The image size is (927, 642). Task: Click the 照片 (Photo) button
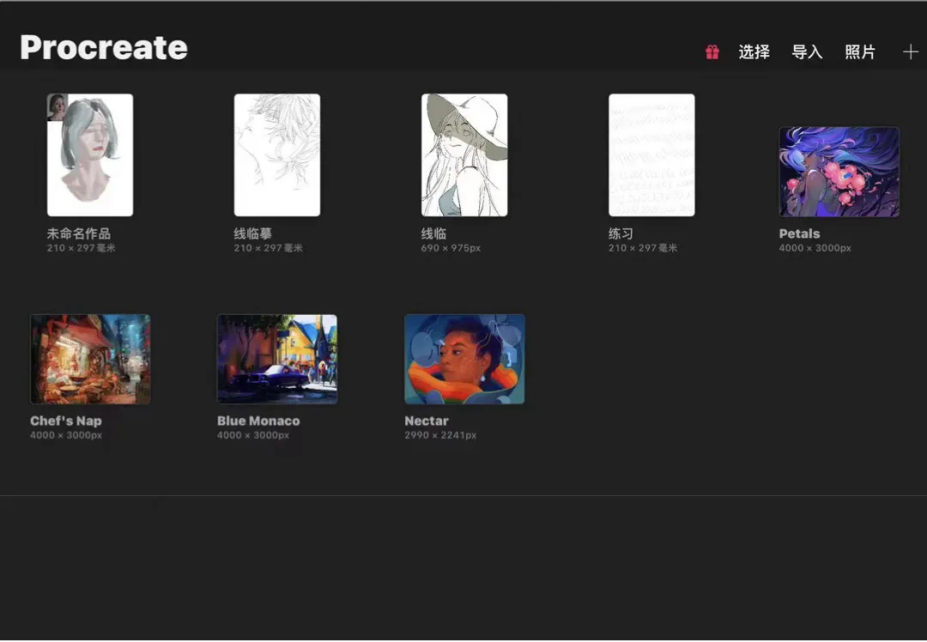click(x=860, y=52)
